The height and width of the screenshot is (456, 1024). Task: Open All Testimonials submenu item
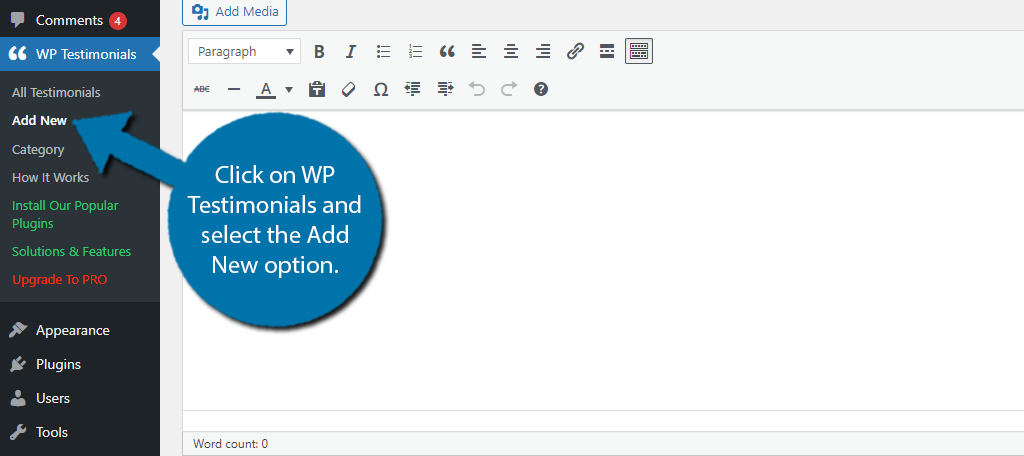click(56, 93)
